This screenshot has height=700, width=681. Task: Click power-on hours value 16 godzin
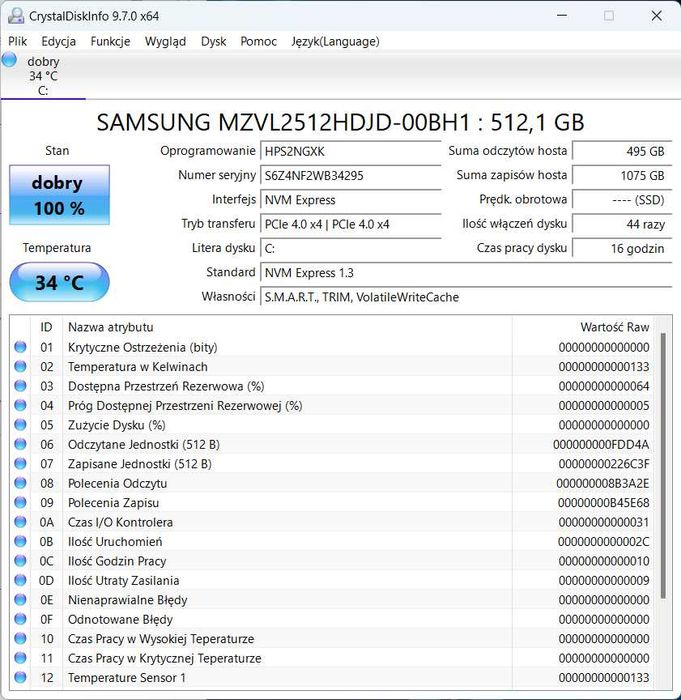point(622,248)
